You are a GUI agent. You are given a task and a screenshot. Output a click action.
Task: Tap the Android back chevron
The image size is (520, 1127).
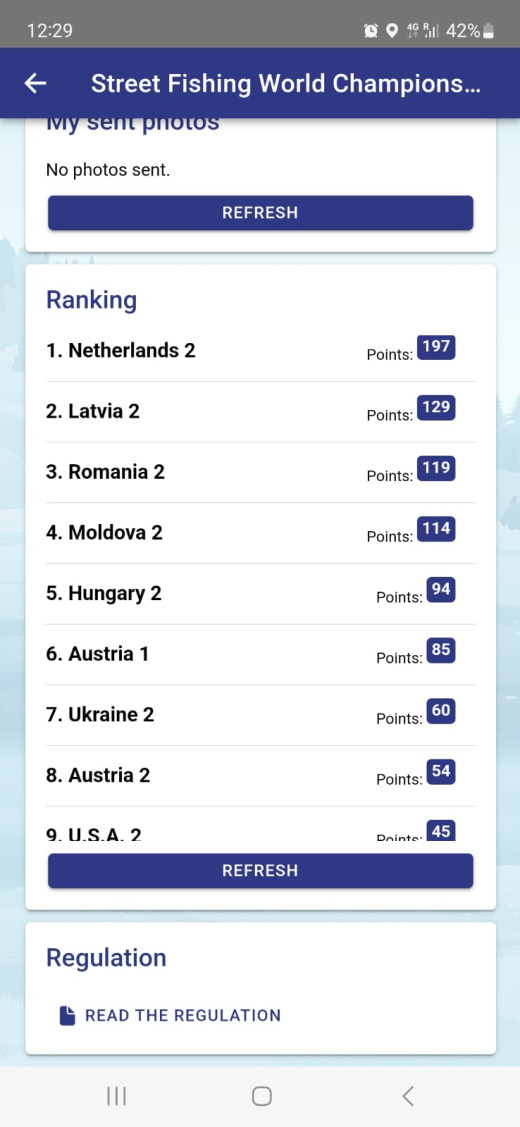[x=408, y=1096]
